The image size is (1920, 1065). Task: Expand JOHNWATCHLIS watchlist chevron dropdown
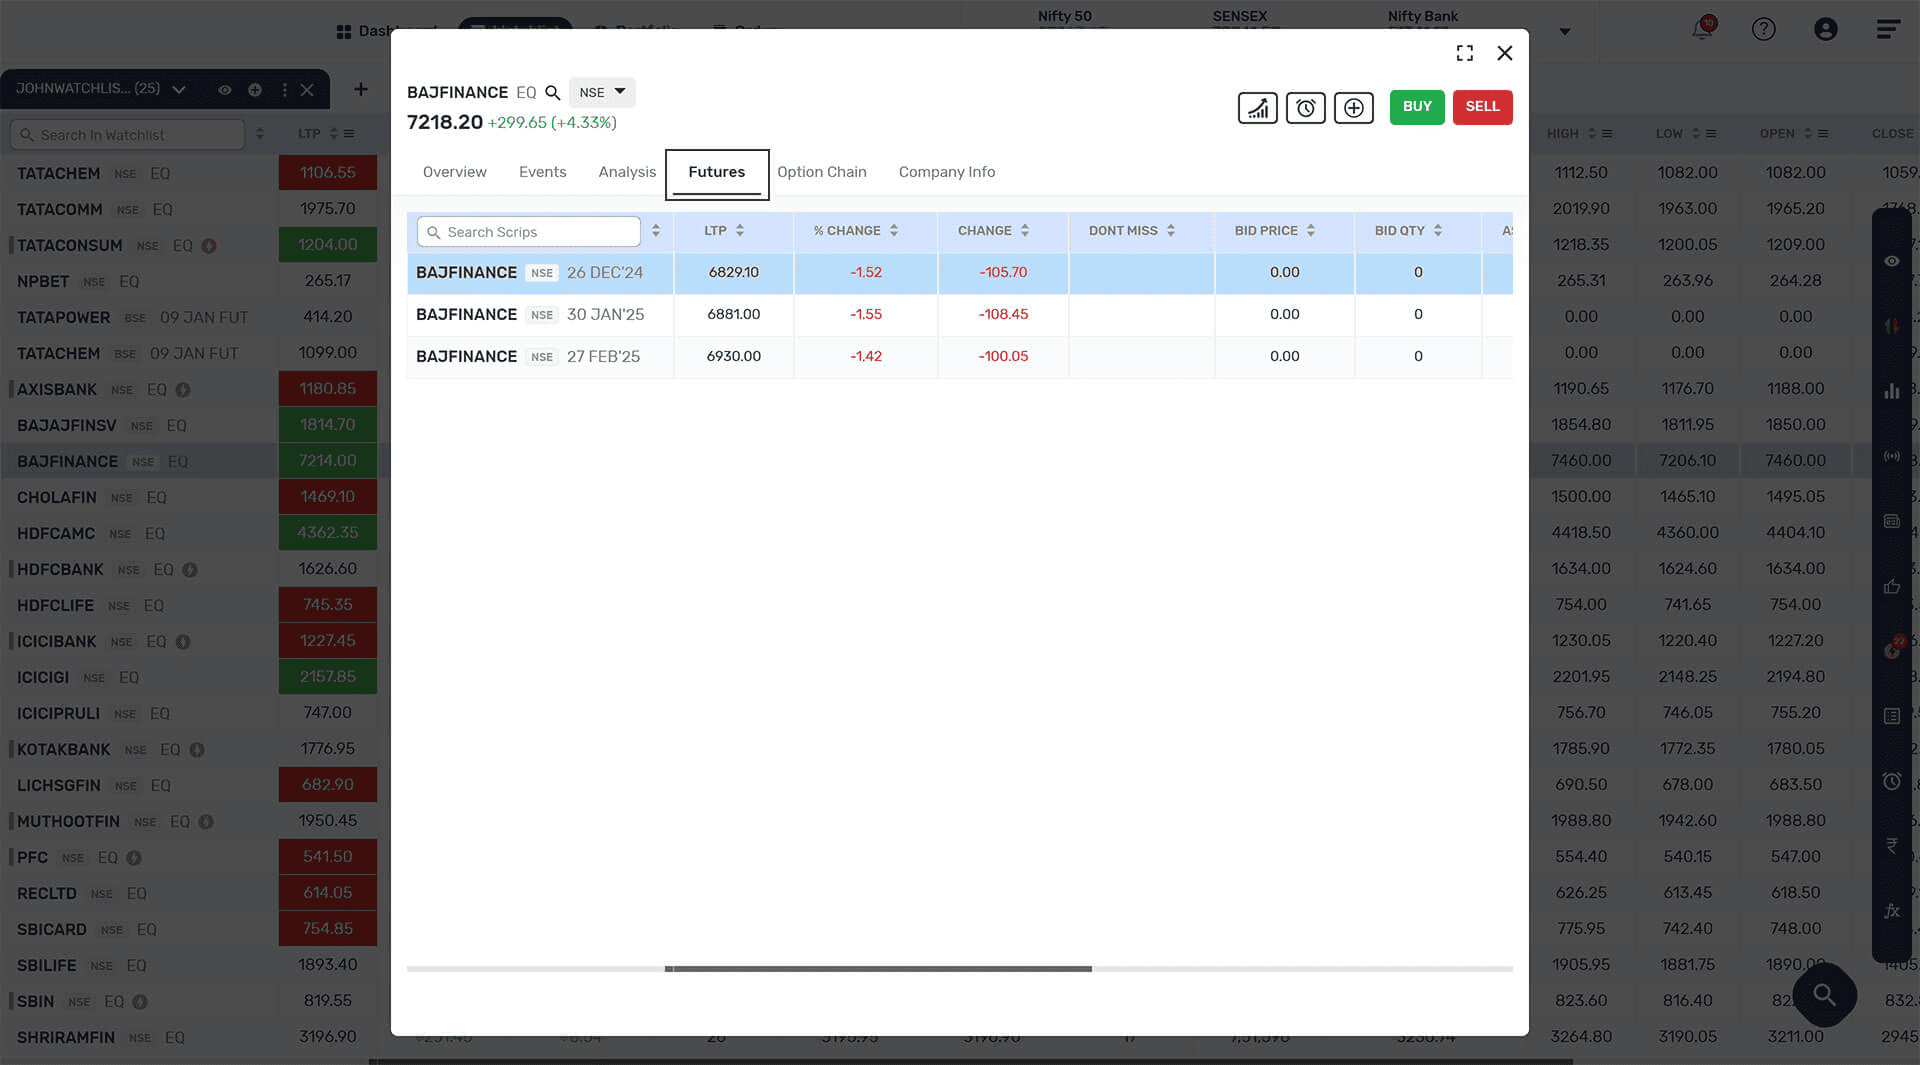coord(179,90)
